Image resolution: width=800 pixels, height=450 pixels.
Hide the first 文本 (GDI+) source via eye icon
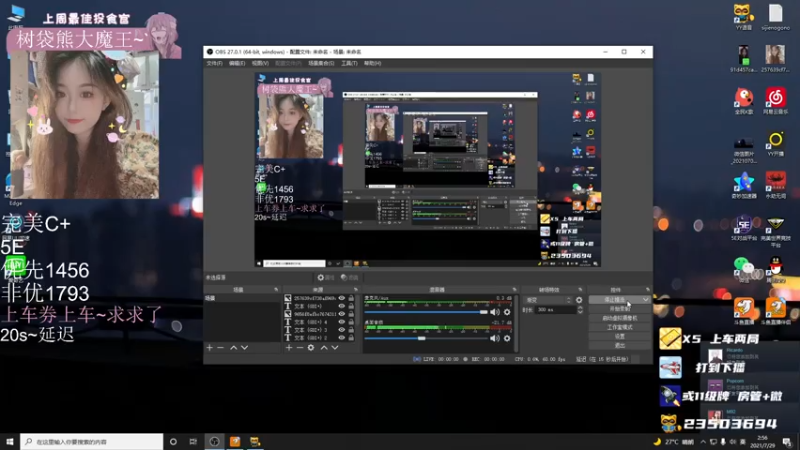(x=342, y=306)
